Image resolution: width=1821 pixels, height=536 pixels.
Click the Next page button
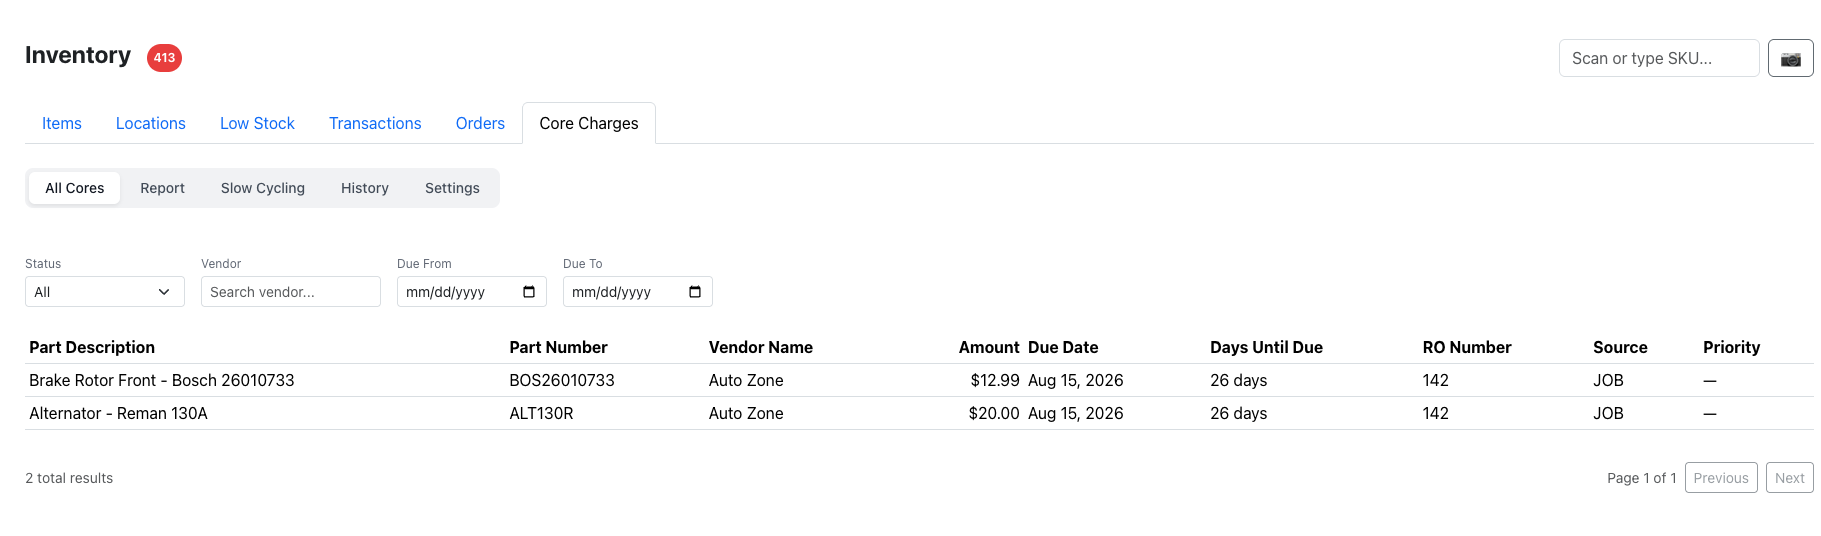click(x=1790, y=478)
